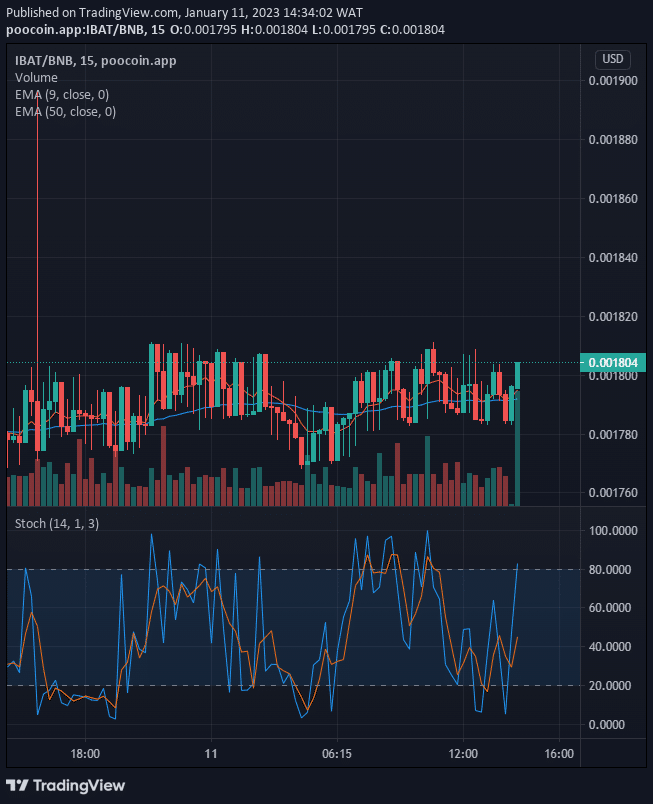Click the 100.0000 stochastic scale label
653x804 pixels.
pyautogui.click(x=613, y=530)
